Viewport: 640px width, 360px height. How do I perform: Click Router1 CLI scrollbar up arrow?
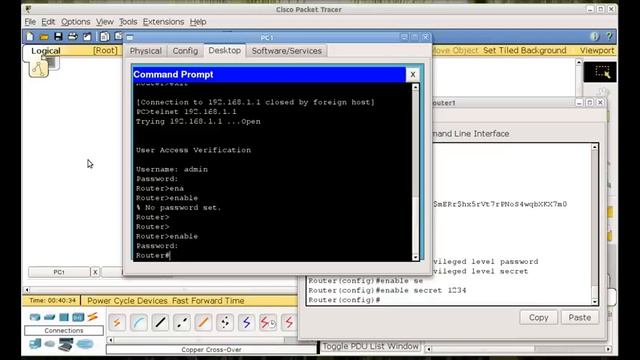pos(595,147)
